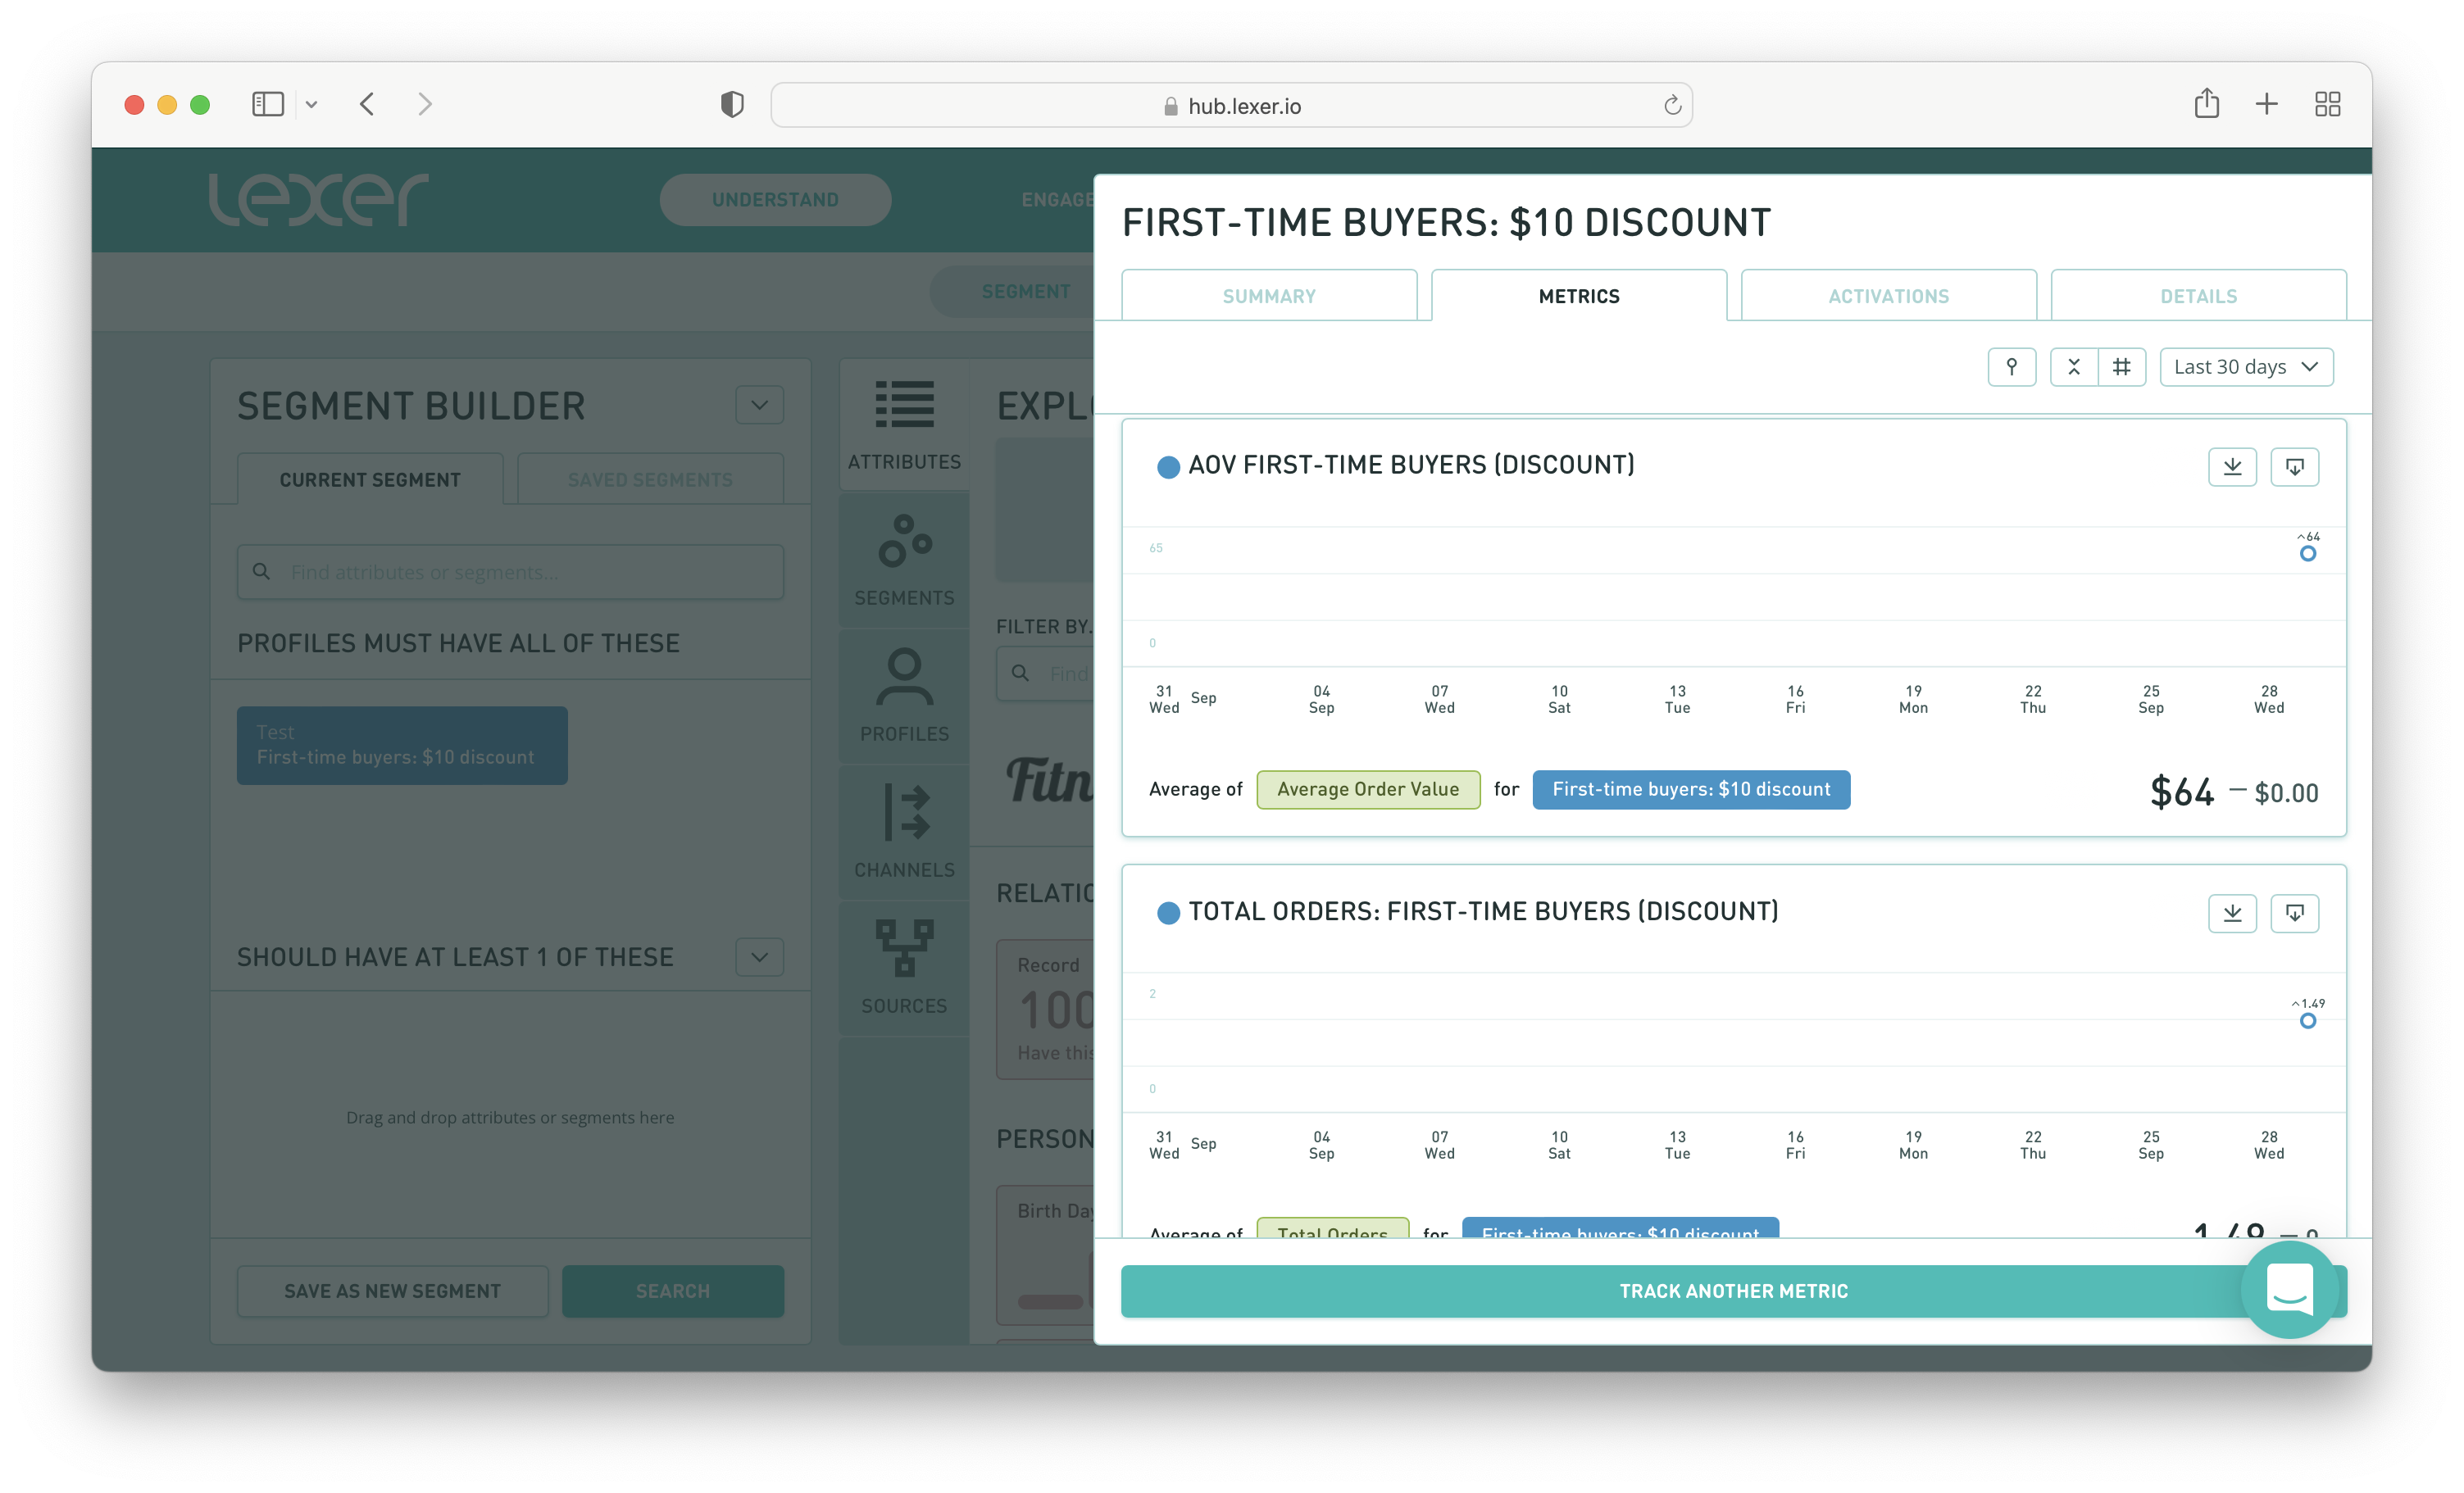Switch to the Summary tab
Viewport: 2464px width, 1493px height.
coord(1268,296)
